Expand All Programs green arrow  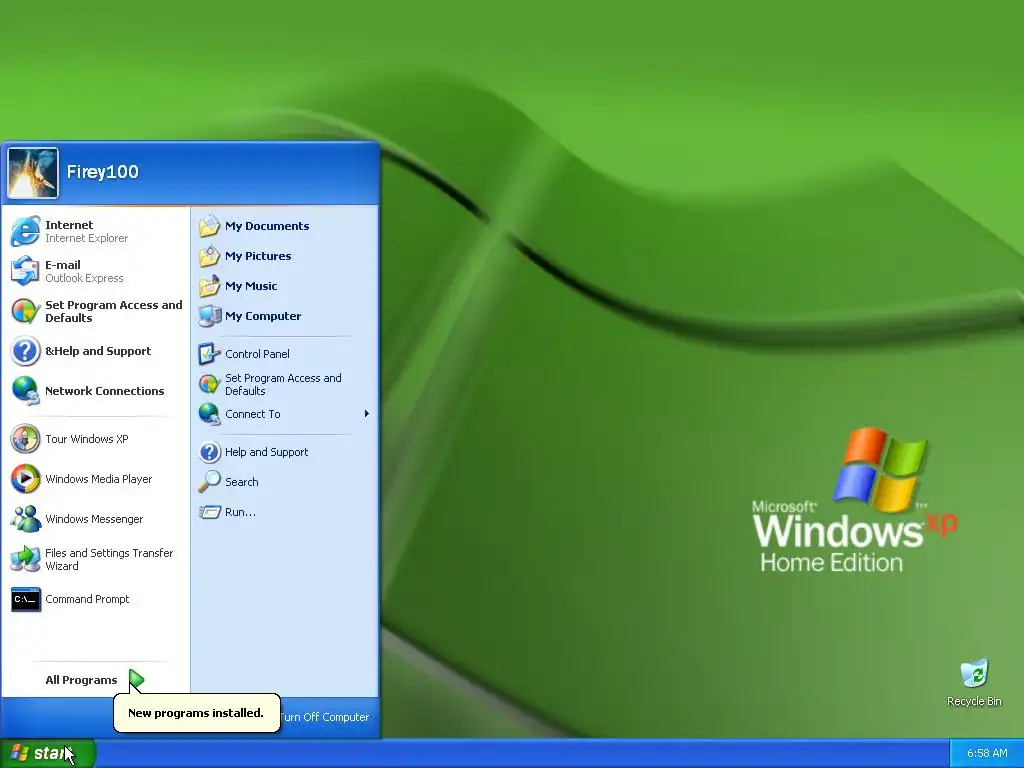pos(136,680)
